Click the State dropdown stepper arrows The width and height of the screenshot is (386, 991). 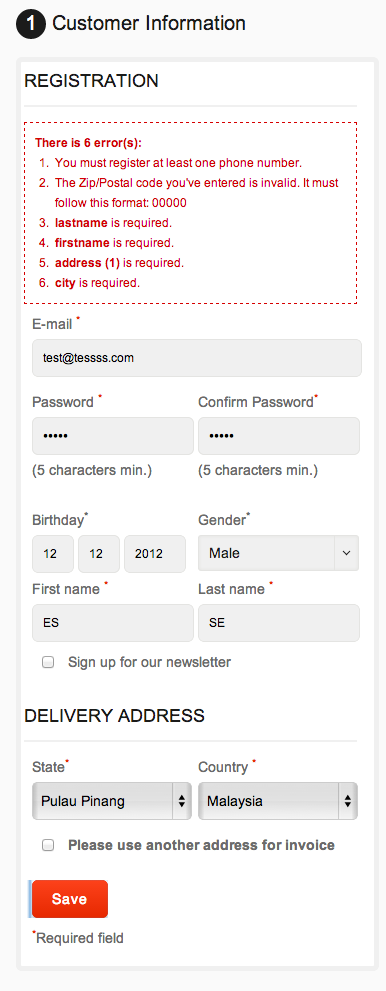181,801
